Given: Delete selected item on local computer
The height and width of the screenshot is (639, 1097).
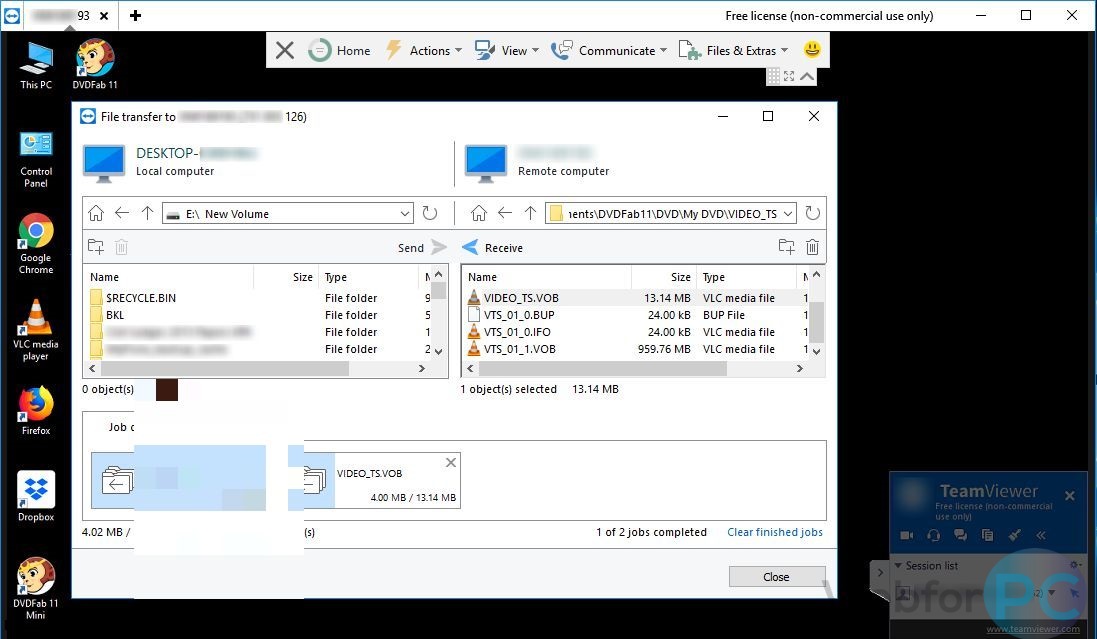Looking at the screenshot, I should tap(121, 247).
